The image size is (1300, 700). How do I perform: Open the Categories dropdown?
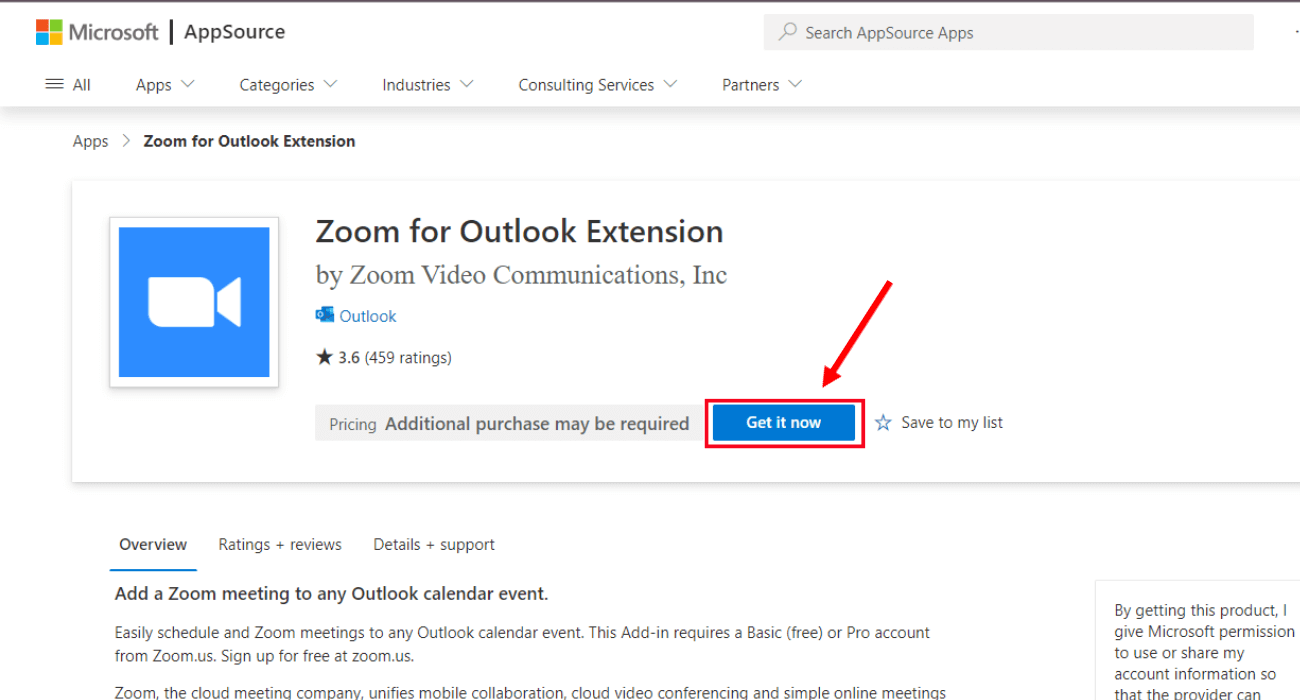click(287, 84)
